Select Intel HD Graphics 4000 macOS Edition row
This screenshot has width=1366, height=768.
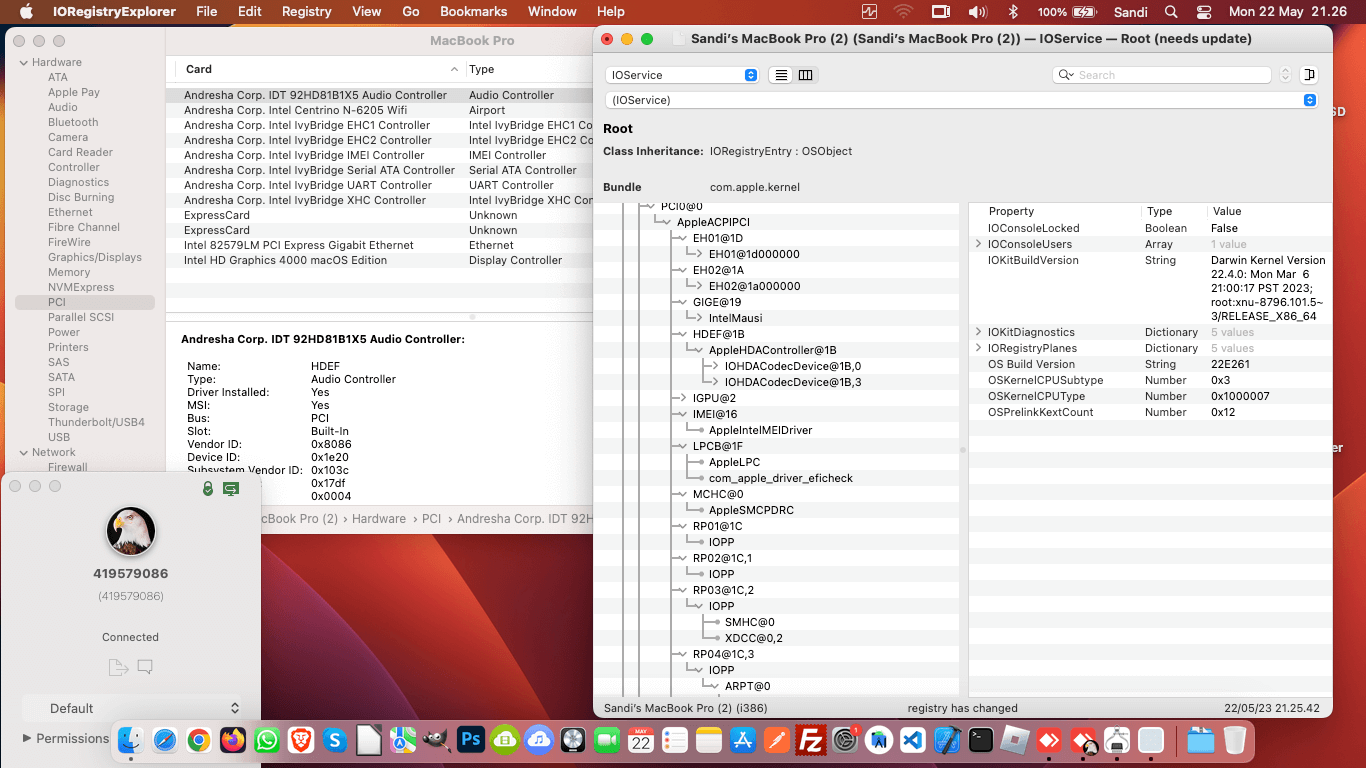pos(380,260)
